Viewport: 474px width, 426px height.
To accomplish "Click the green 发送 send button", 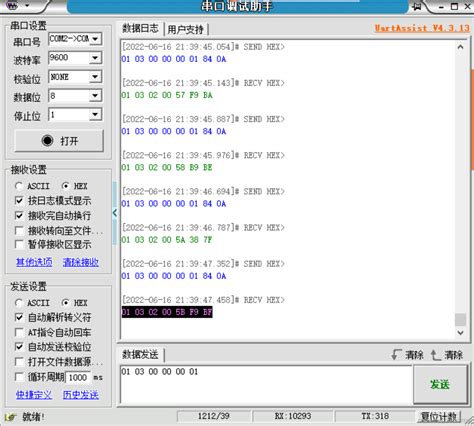I will point(440,384).
